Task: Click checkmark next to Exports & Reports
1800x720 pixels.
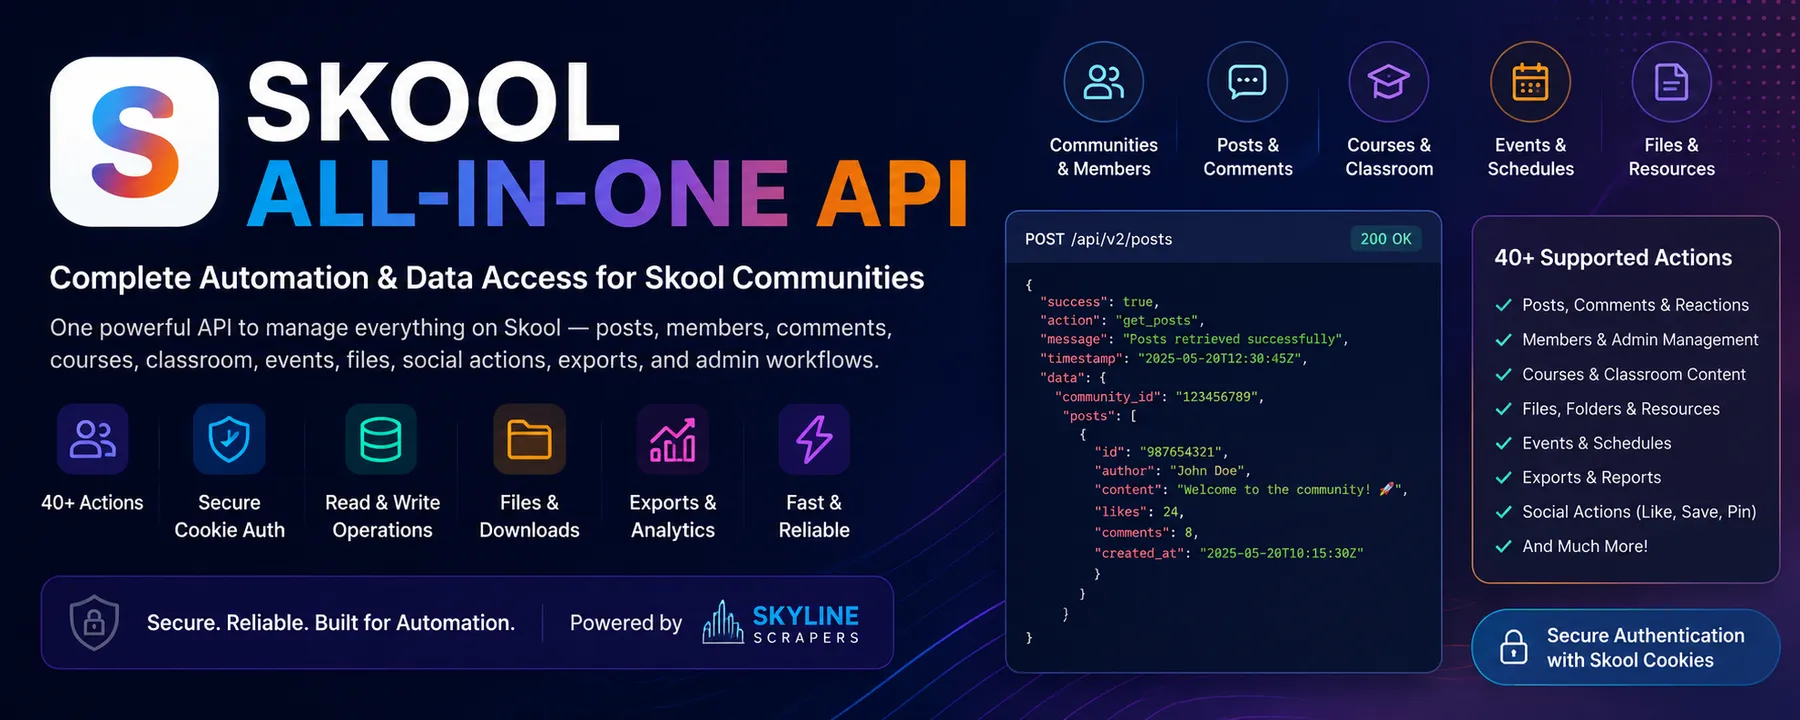Action: 1503,478
